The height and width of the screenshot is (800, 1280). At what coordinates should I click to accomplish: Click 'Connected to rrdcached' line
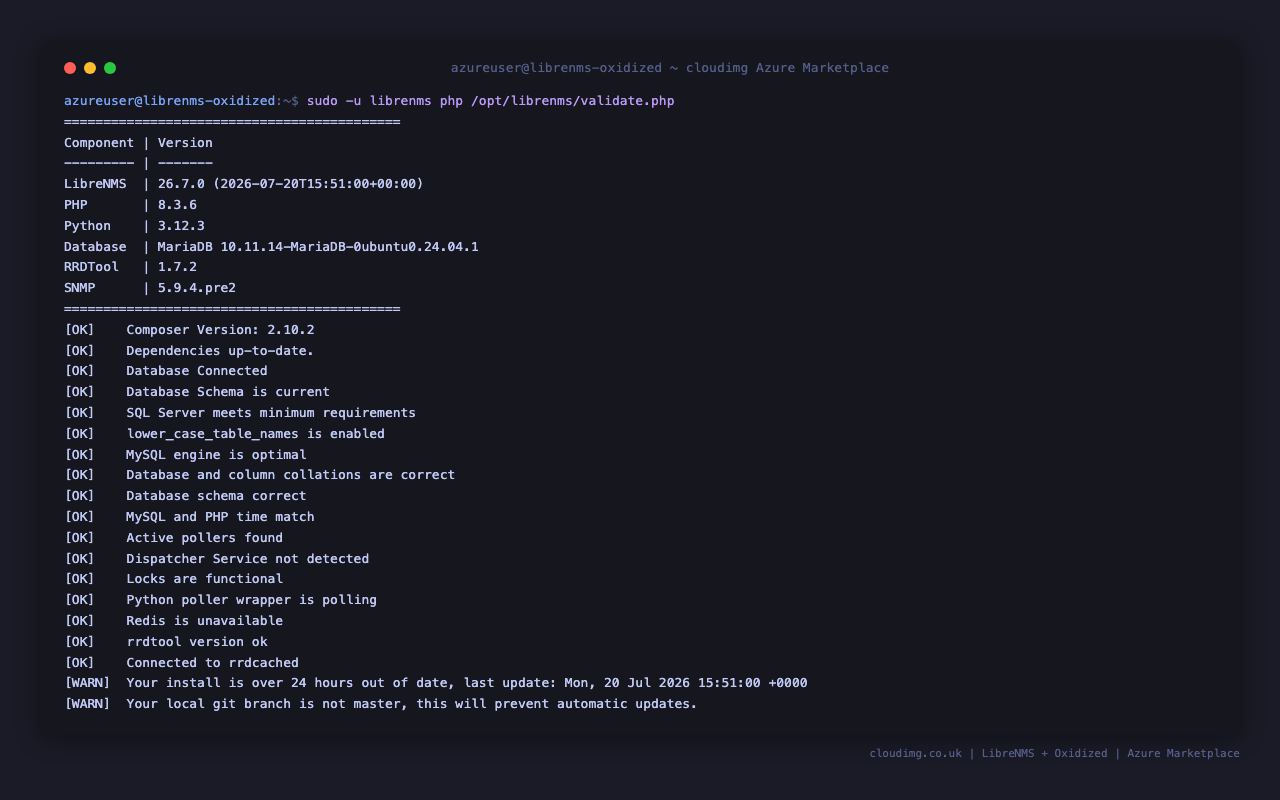[181, 663]
